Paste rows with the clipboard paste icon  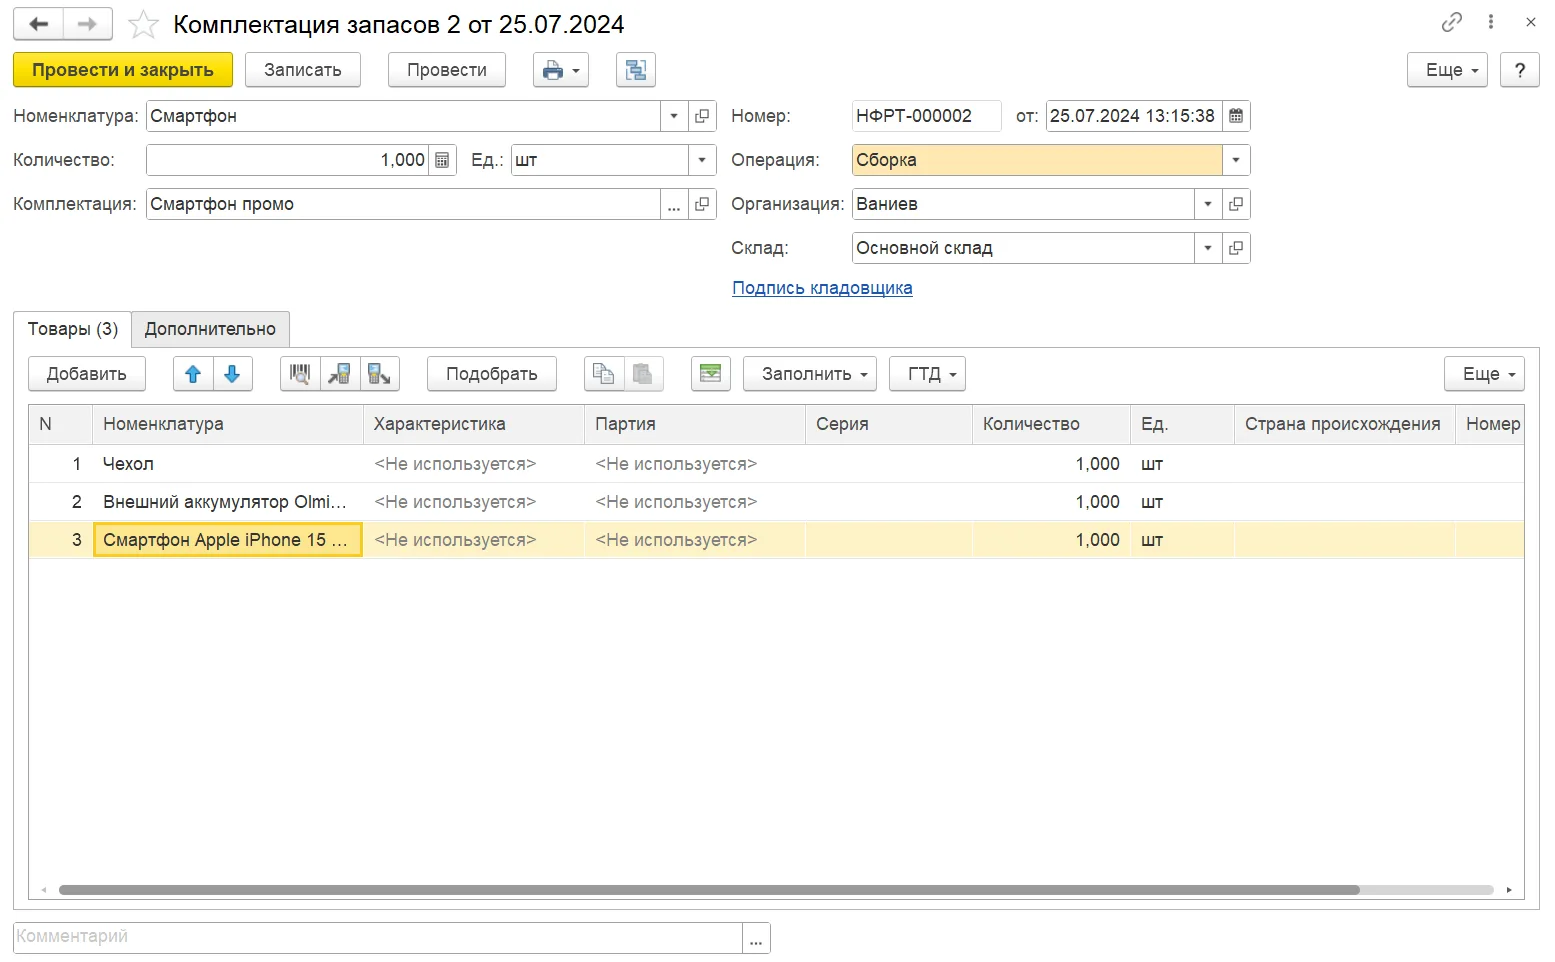pos(643,374)
